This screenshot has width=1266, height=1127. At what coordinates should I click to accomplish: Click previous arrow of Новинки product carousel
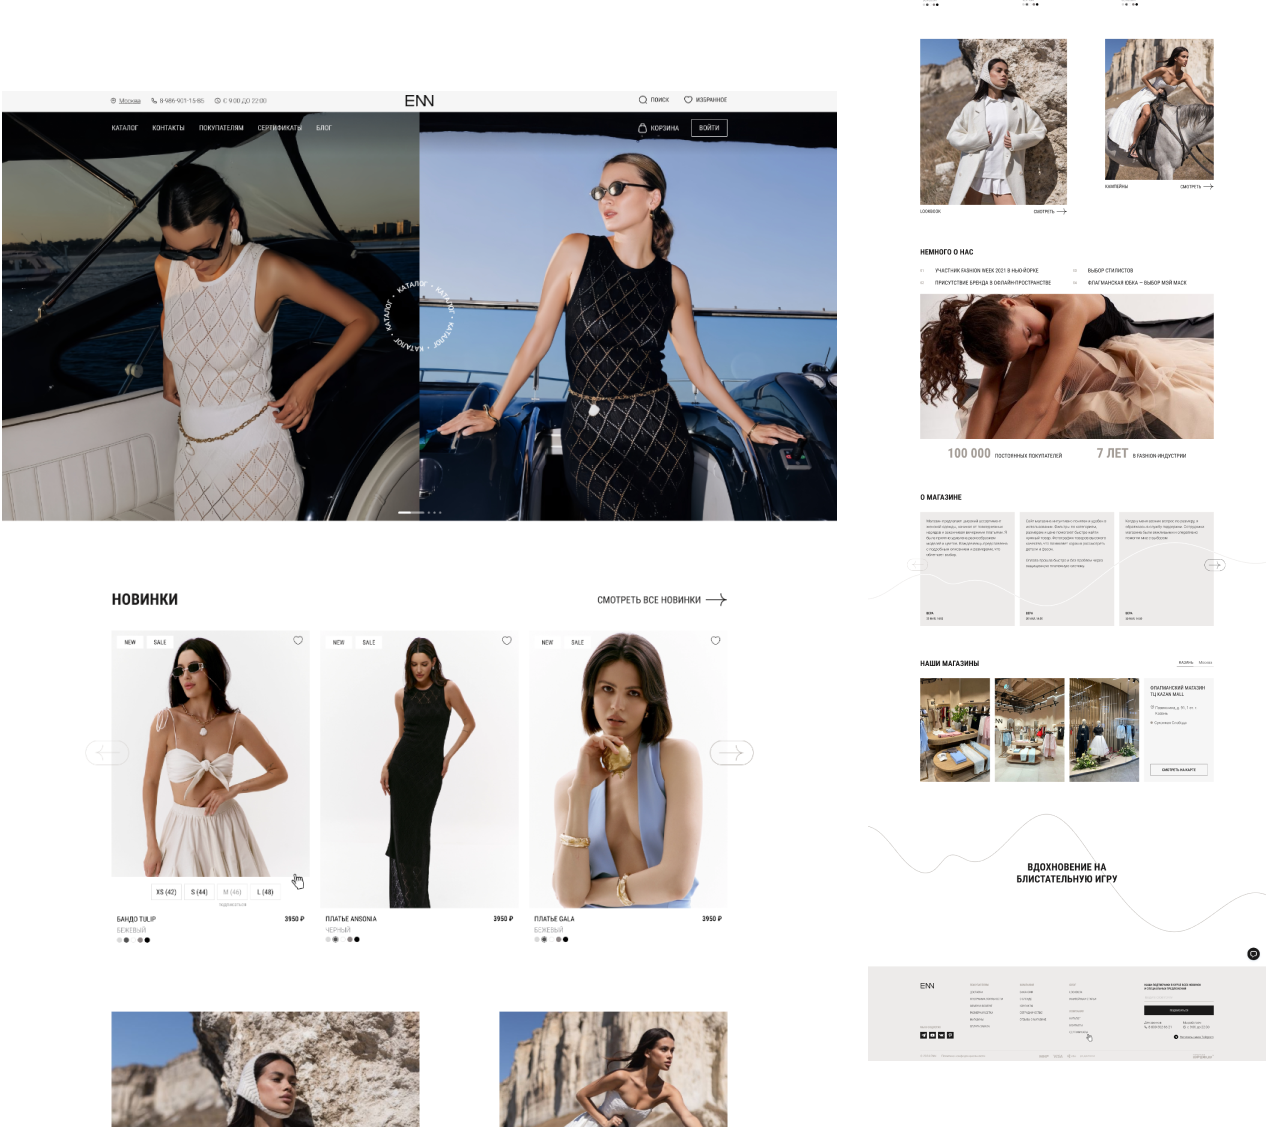point(107,753)
